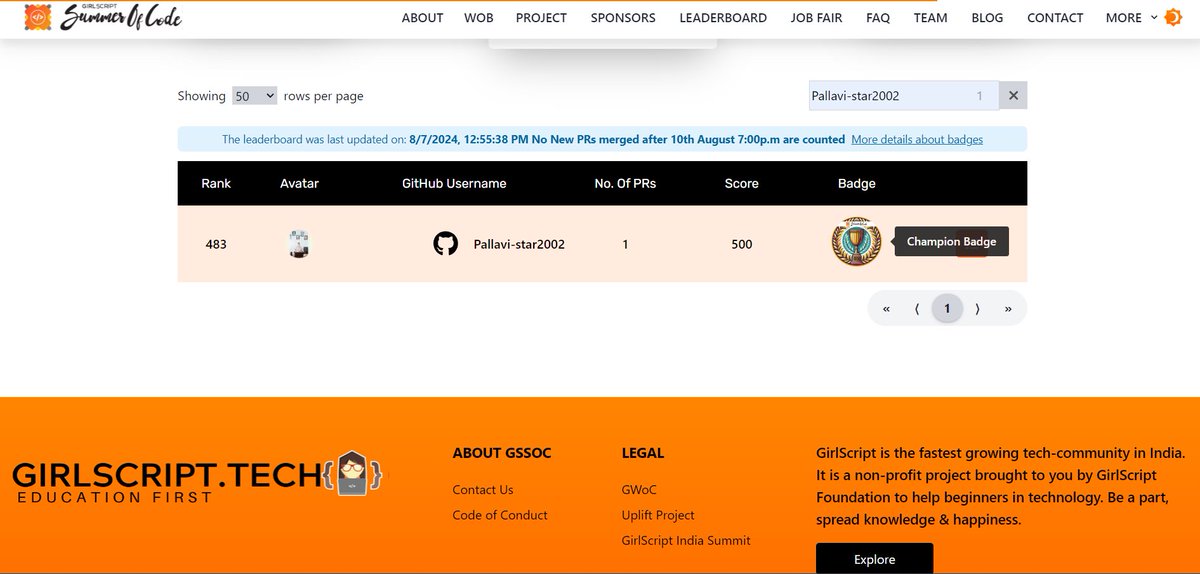Screen dimensions: 1200x574
Task: Go to the WOB menu item
Action: pos(479,17)
